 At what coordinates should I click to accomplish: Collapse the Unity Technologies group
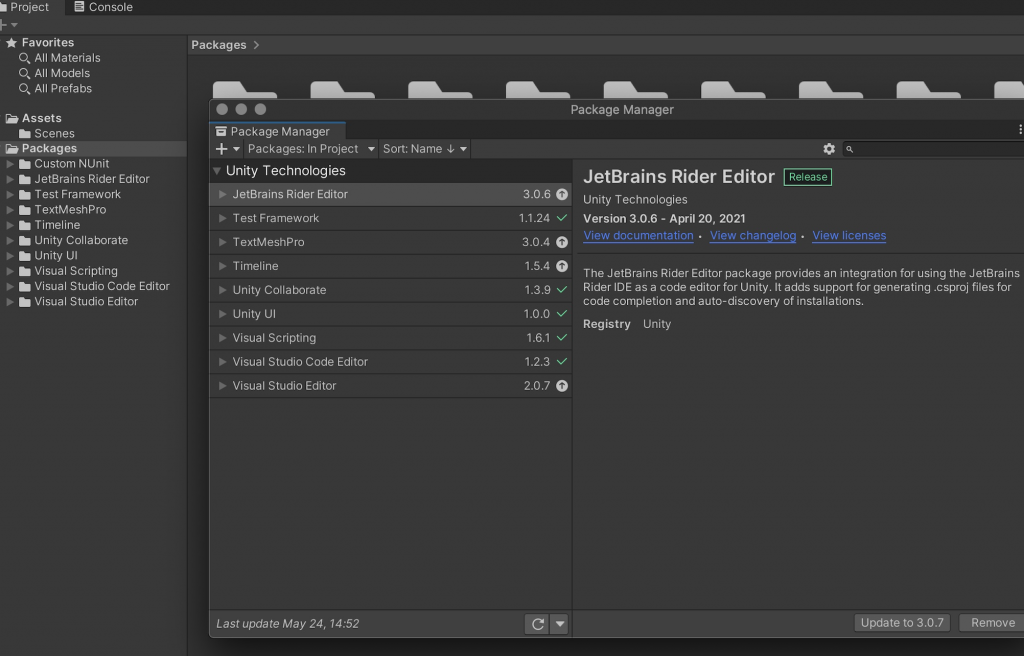pyautogui.click(x=217, y=171)
